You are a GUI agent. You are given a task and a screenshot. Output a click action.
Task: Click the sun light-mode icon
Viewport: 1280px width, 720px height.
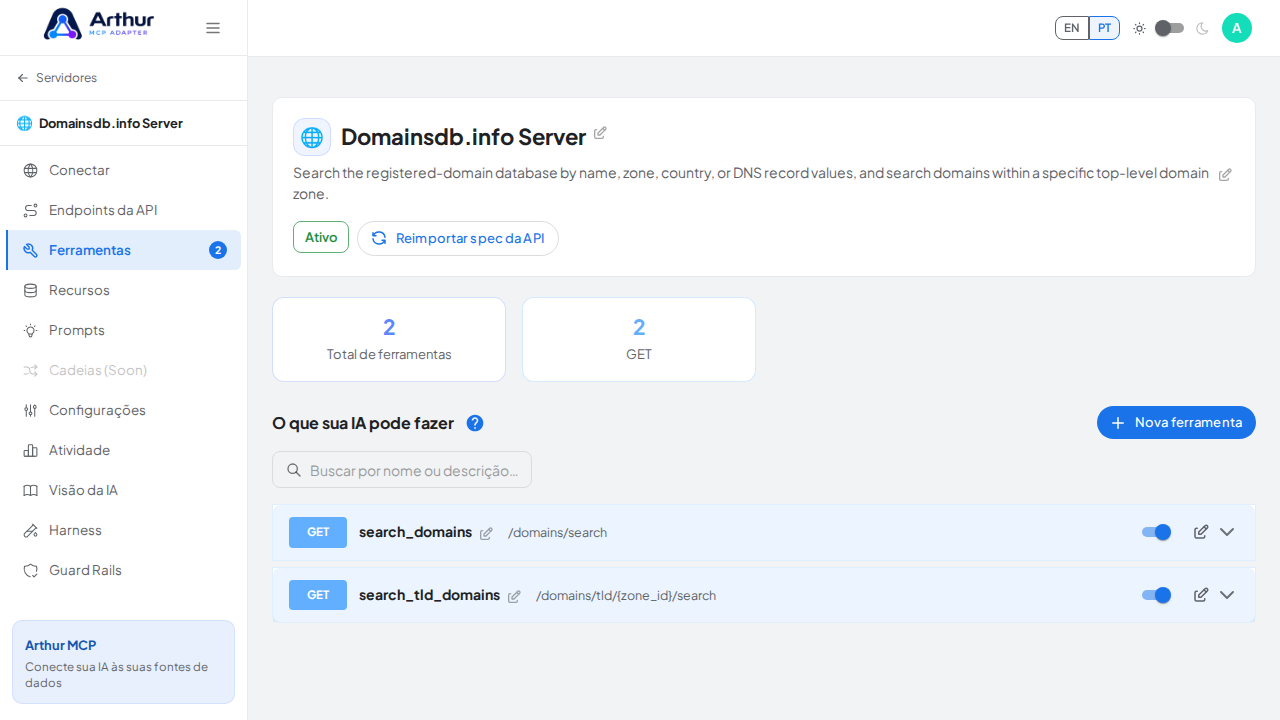(1139, 28)
